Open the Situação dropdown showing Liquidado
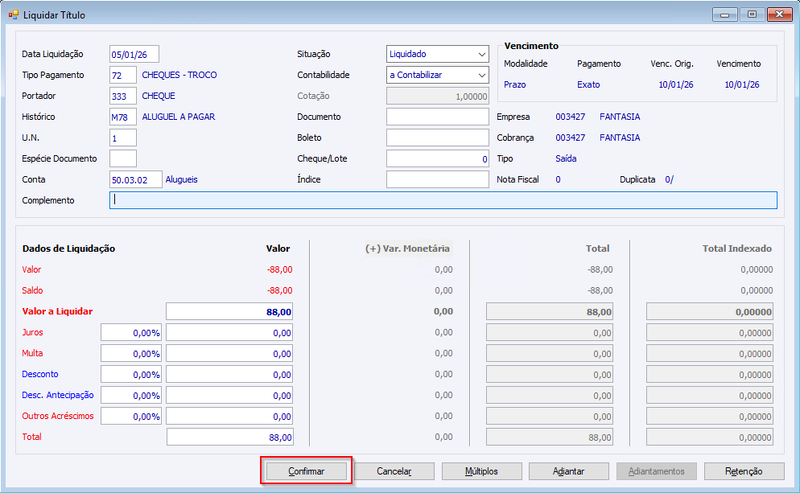This screenshot has width=800, height=493. 437,54
